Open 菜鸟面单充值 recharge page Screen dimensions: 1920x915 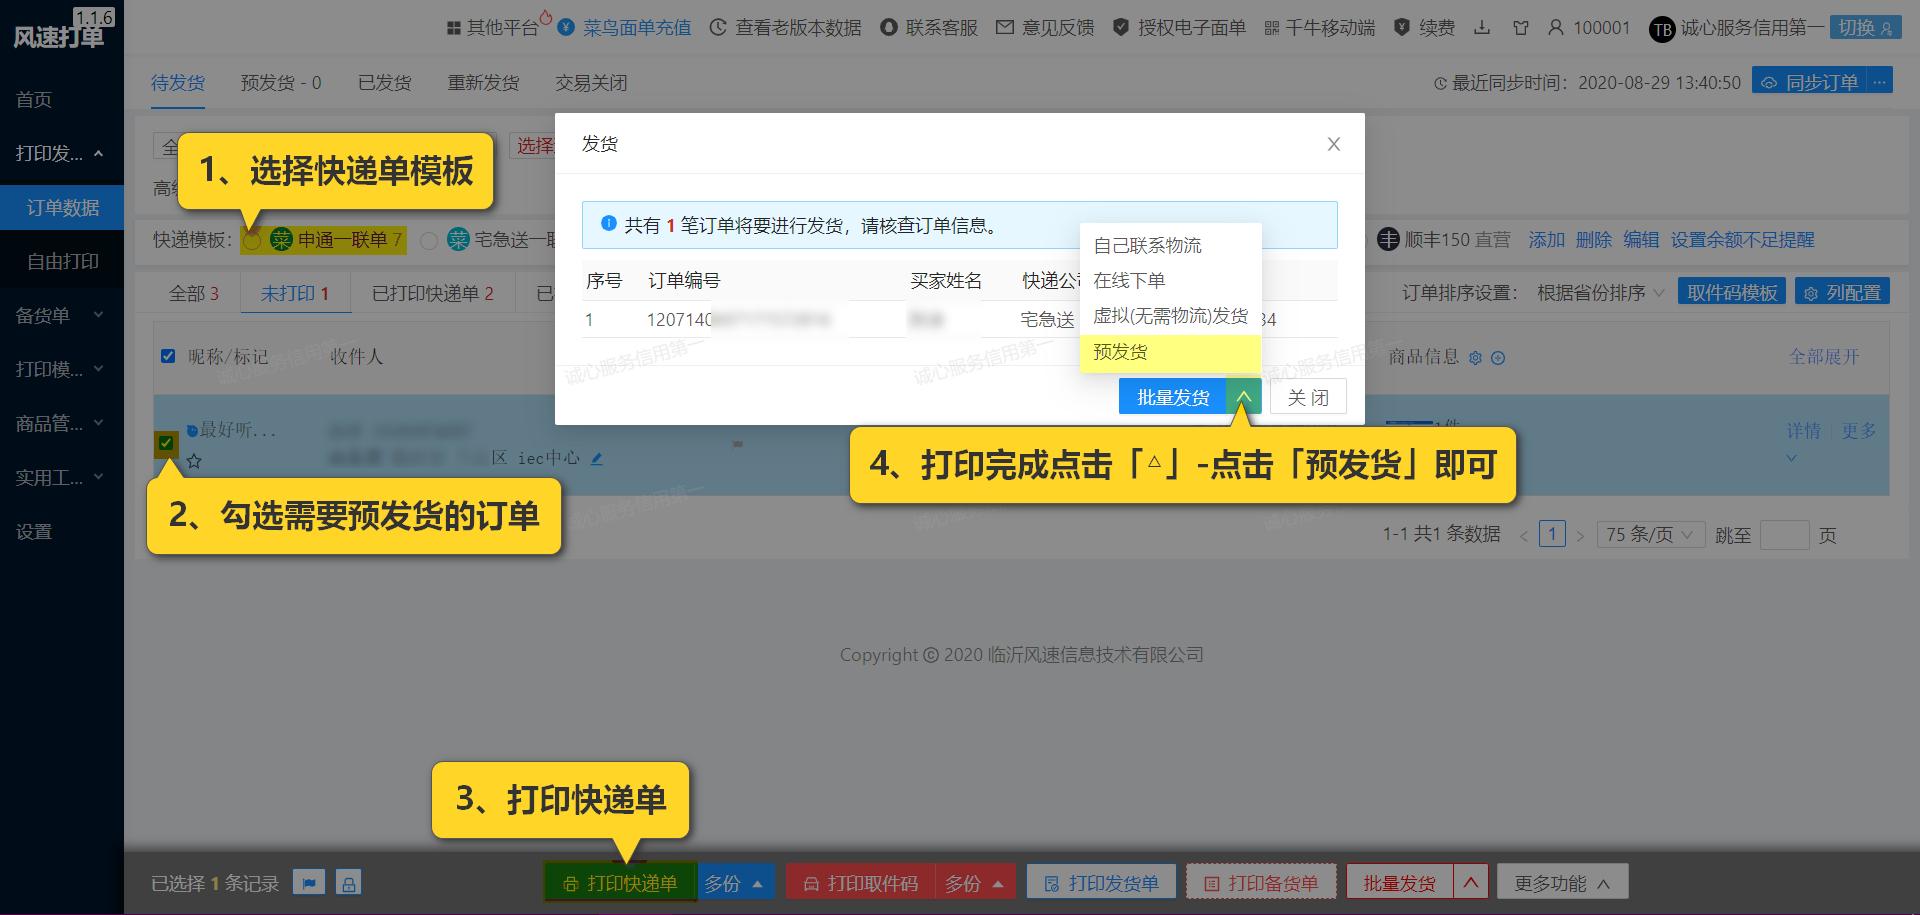click(640, 28)
